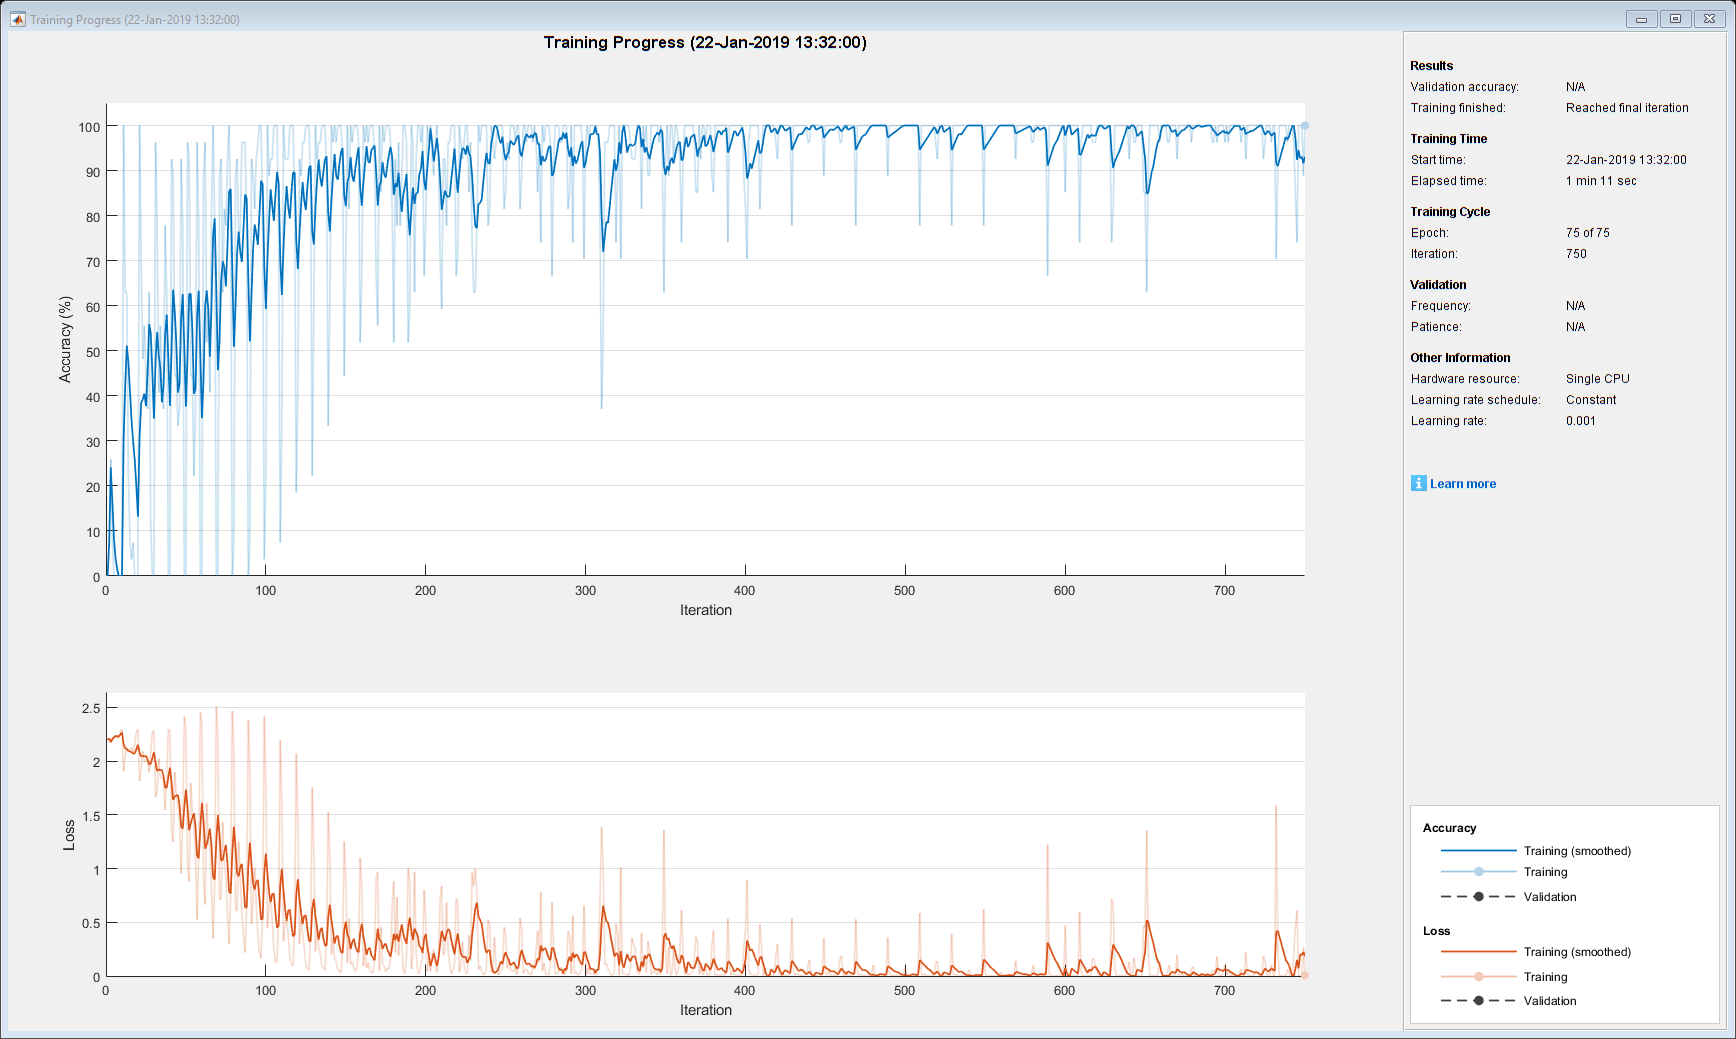The width and height of the screenshot is (1736, 1039).
Task: Click the N/A value for Patience
Action: 1575,327
